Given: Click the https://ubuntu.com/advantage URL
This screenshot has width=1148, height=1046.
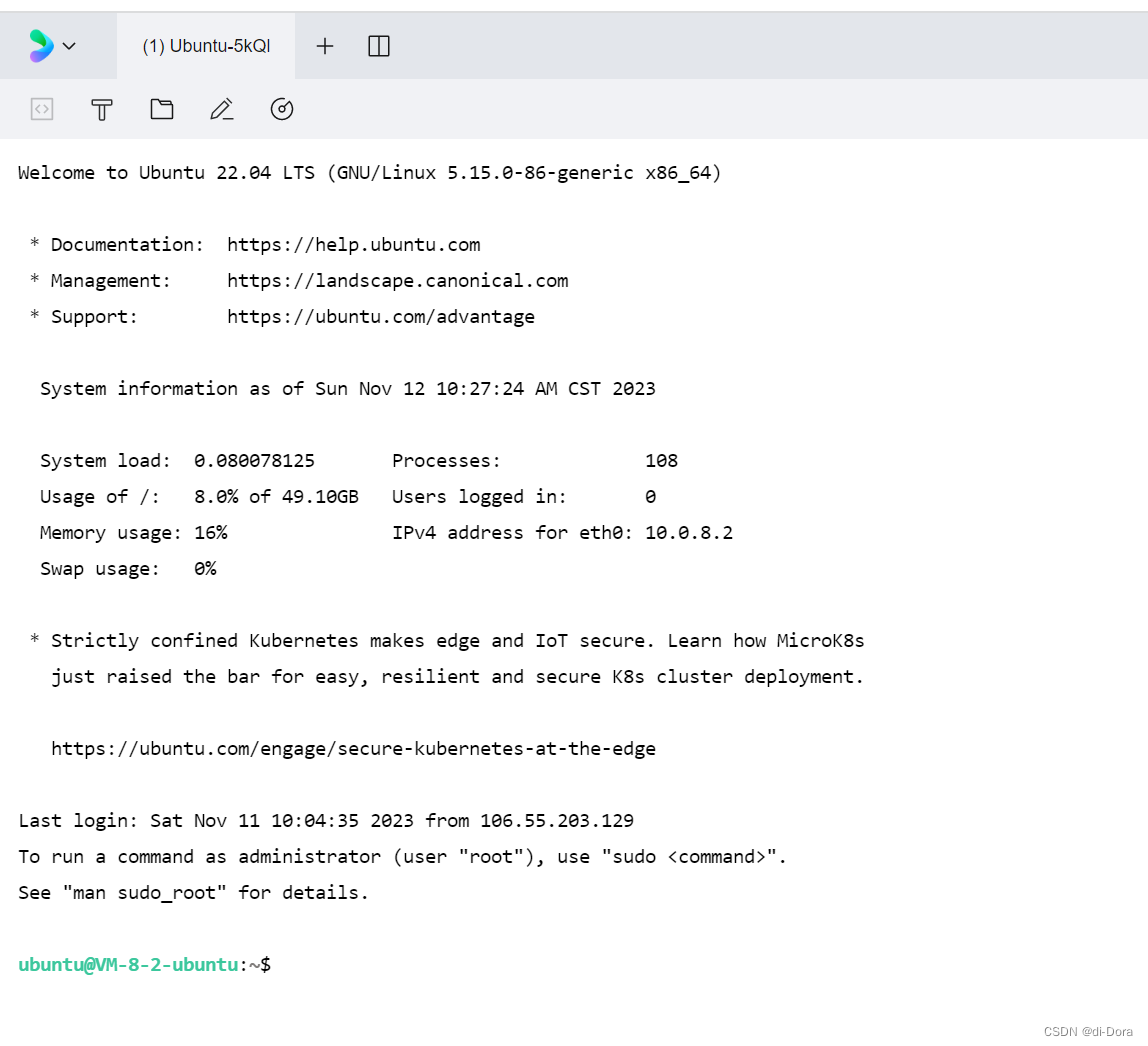Looking at the screenshot, I should 381,316.
